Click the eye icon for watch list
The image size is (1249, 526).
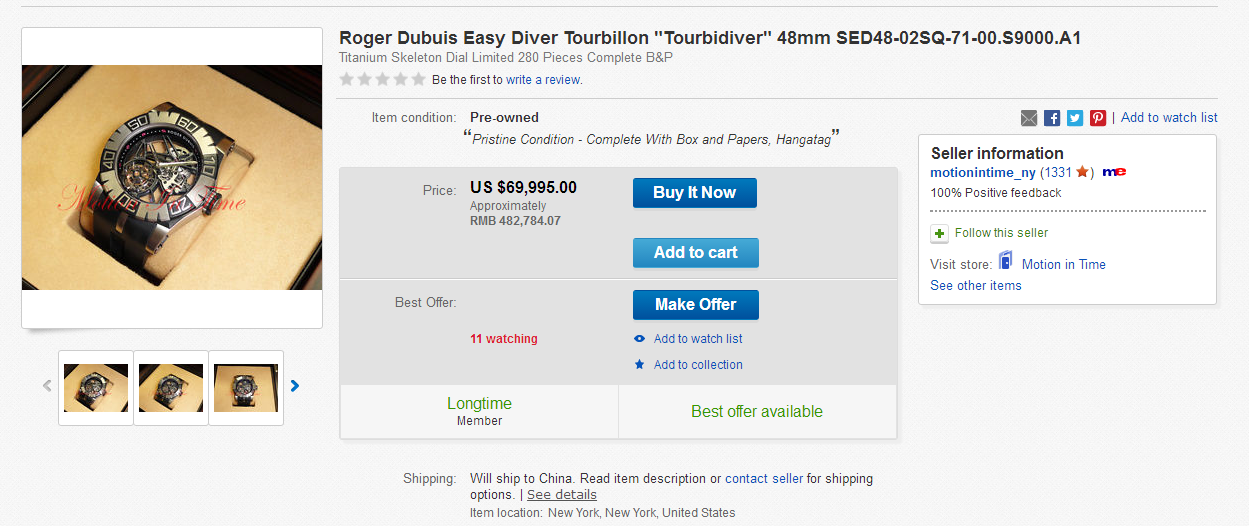tap(640, 339)
